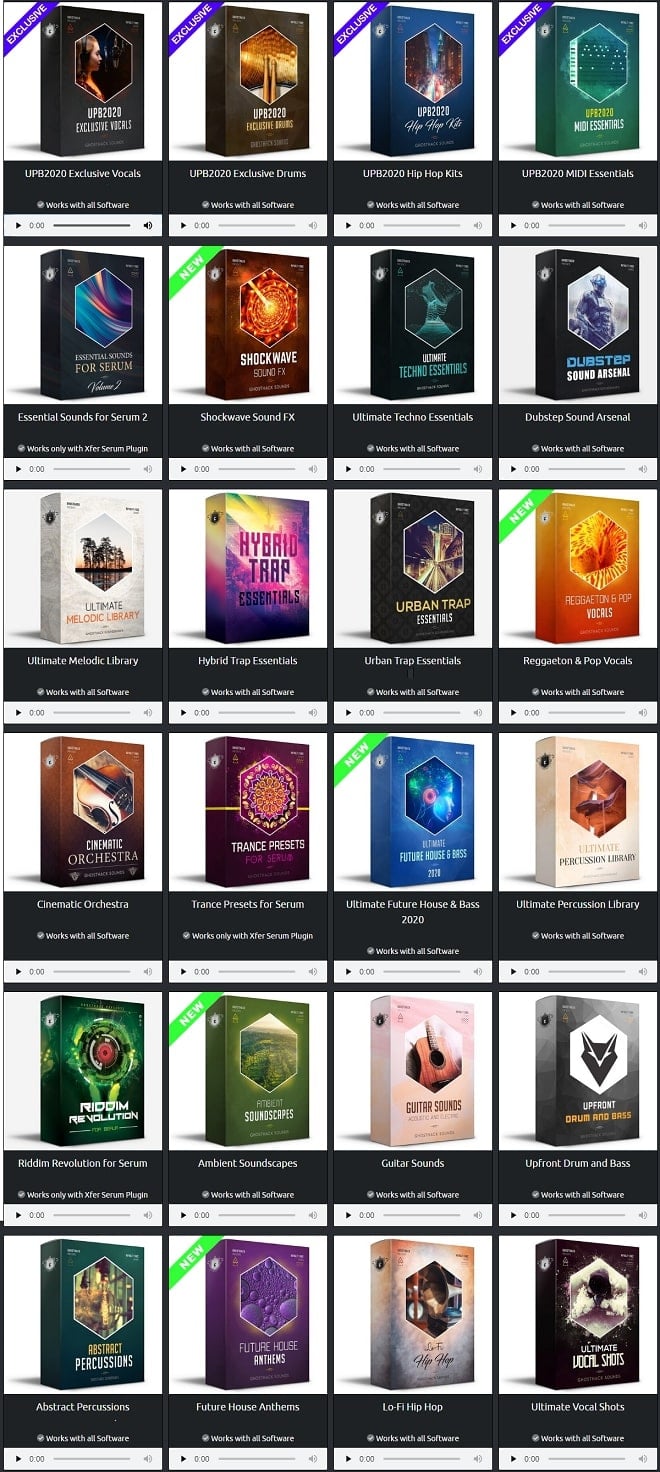Image resolution: width=660 pixels, height=1472 pixels.
Task: Seek within the UPB2020 Exclusive Vocals progress bar
Action: [92, 226]
